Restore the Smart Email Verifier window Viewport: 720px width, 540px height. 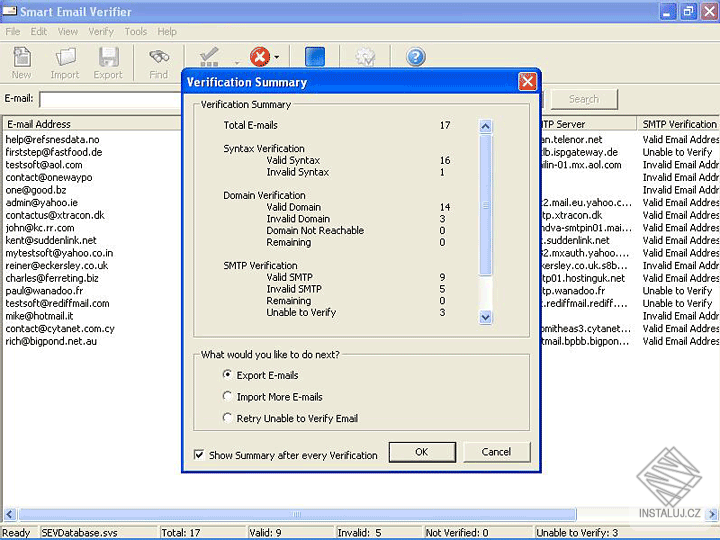pos(688,11)
